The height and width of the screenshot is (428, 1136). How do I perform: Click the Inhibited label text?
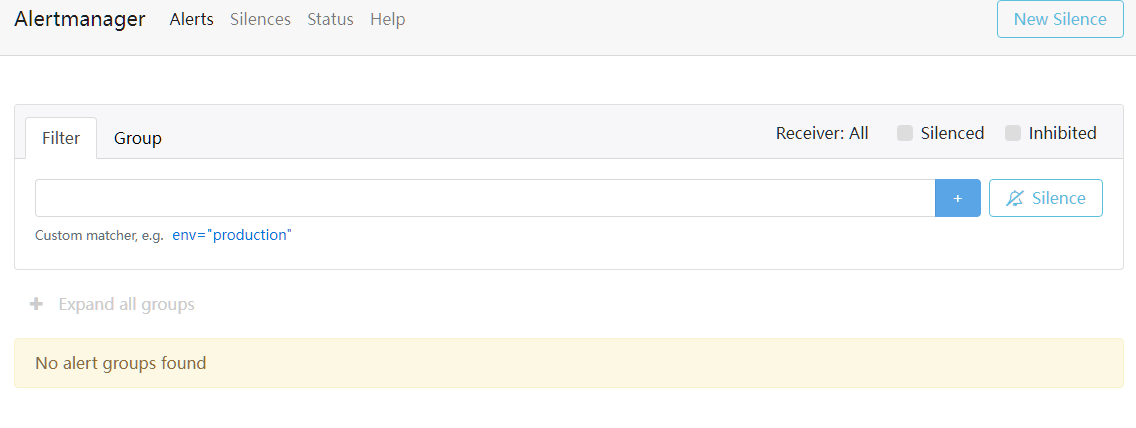coord(1062,133)
